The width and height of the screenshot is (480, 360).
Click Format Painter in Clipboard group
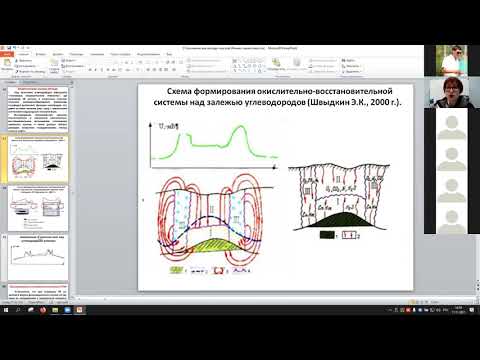pos(30,71)
